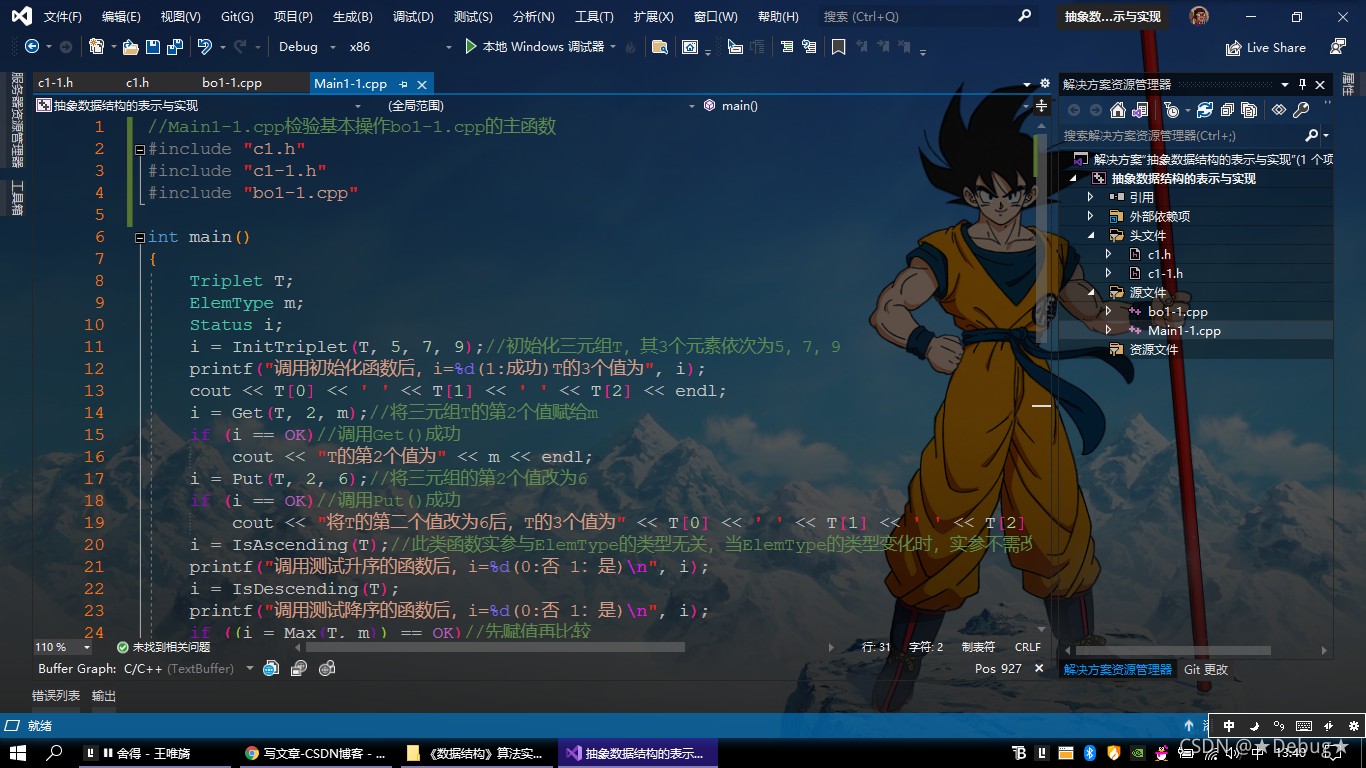Click the 未找到相关问题 status indicator
Viewport: 1366px width, 768px height.
click(x=163, y=647)
